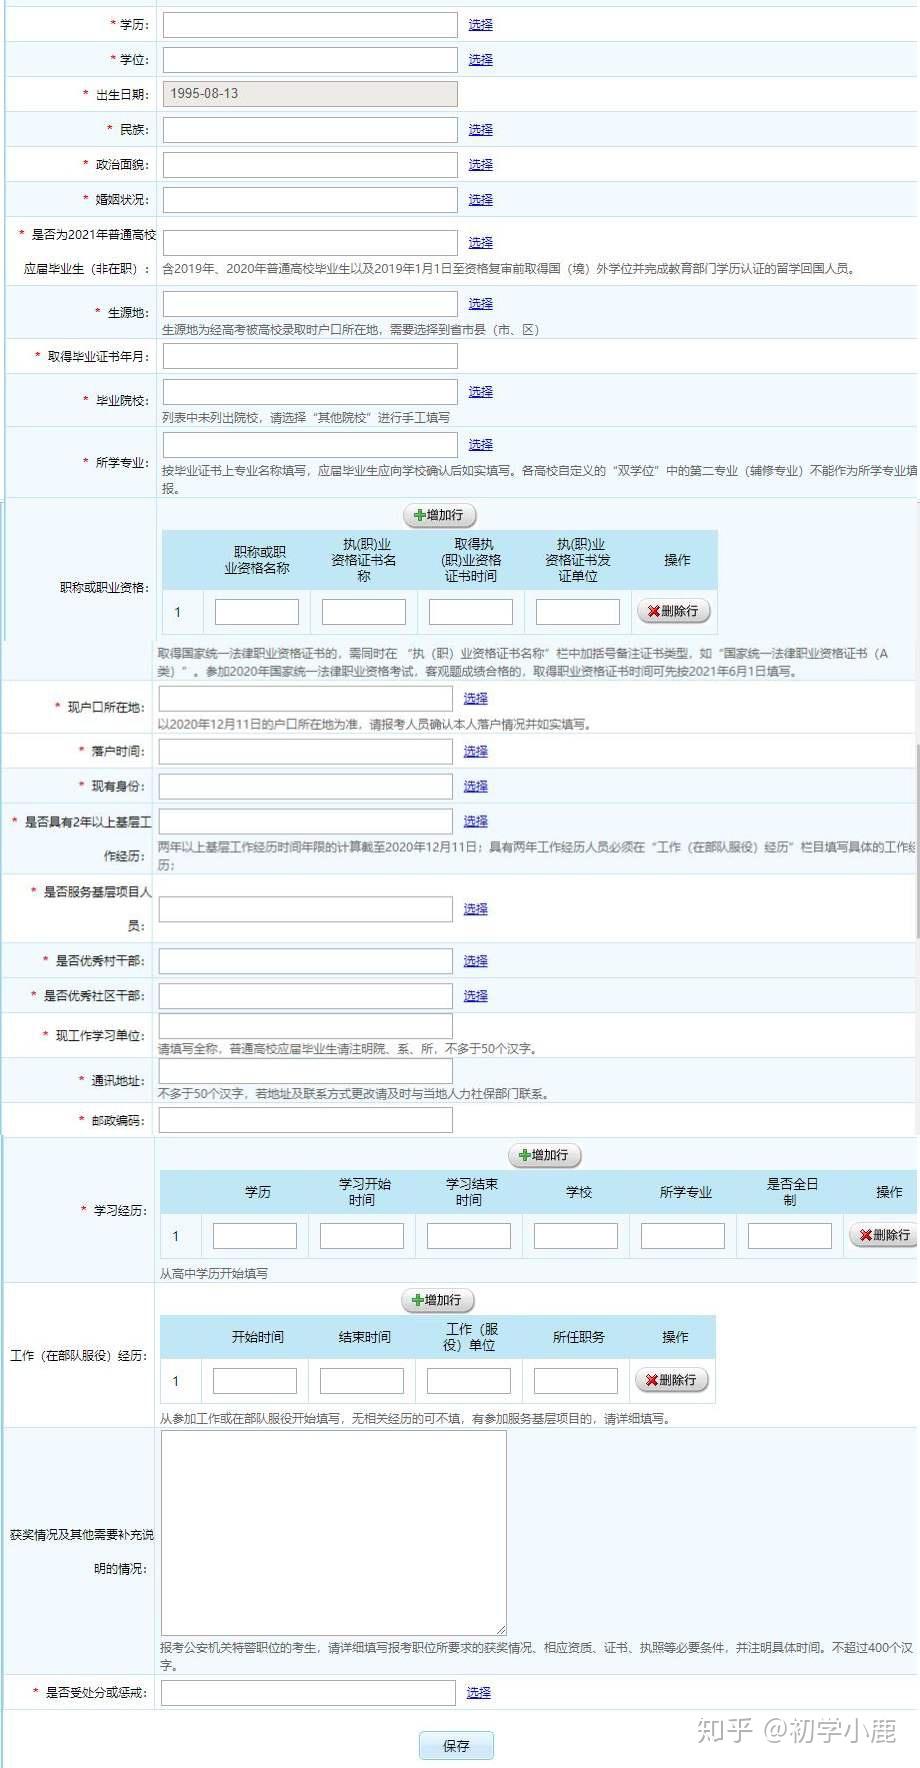Screen dimensions: 920x1768
Task: Open 选择 for 是否受处分或惩戒
Action: (x=478, y=1693)
